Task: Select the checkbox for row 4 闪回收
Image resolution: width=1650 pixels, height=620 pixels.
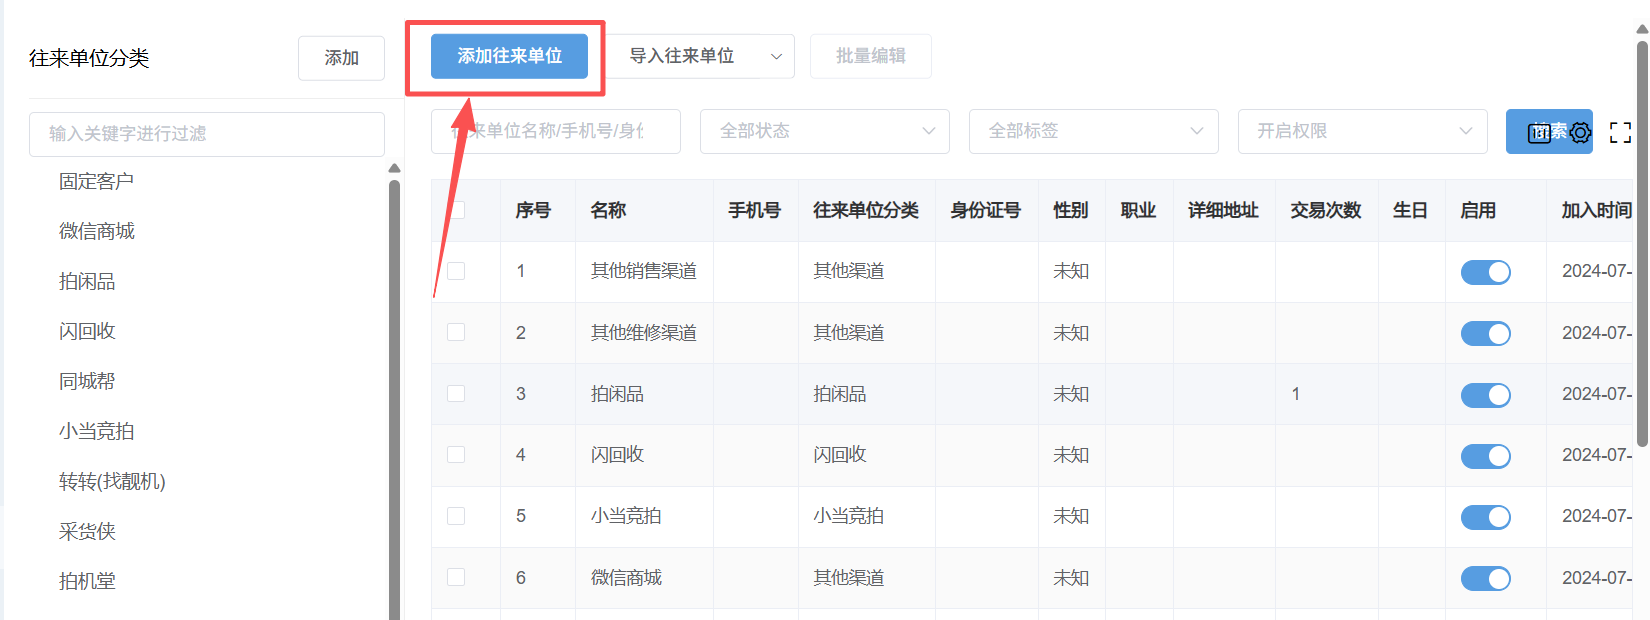Action: [456, 454]
